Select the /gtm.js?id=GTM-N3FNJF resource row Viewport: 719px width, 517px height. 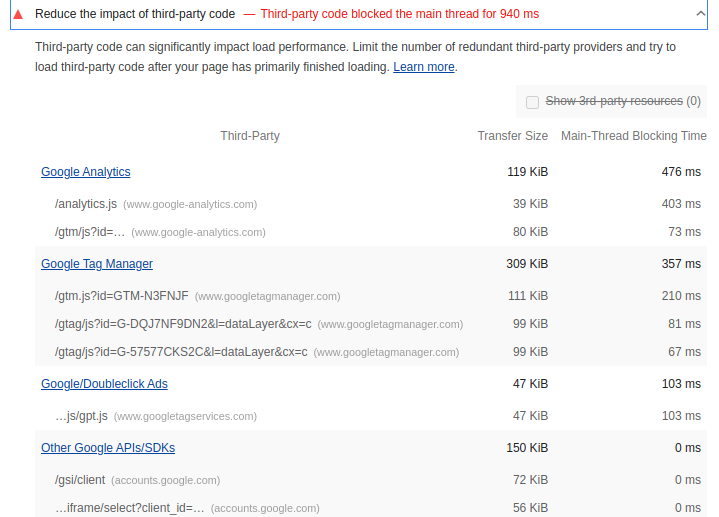(122, 296)
